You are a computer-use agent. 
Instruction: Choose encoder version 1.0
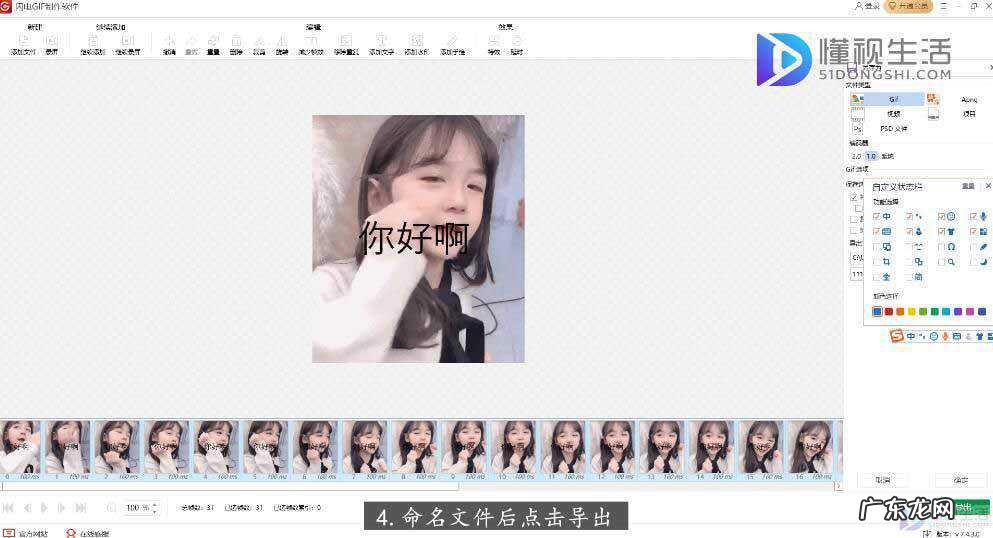[x=871, y=156]
